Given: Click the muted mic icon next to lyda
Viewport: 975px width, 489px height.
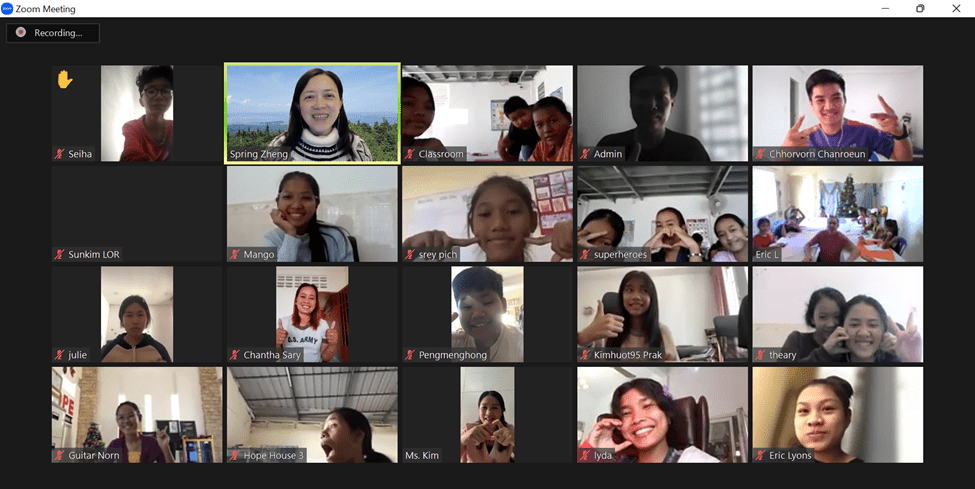Looking at the screenshot, I should 585,456.
